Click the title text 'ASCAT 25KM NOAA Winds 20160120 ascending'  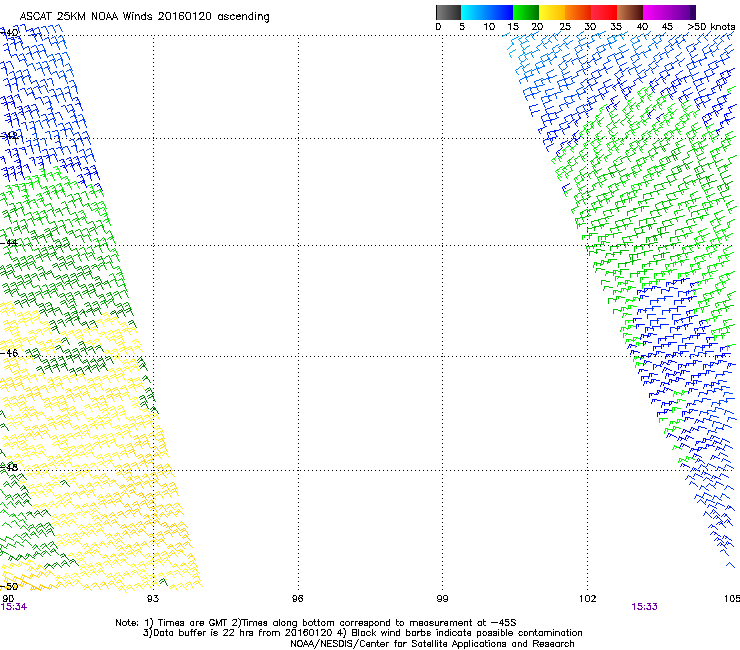[x=144, y=16]
